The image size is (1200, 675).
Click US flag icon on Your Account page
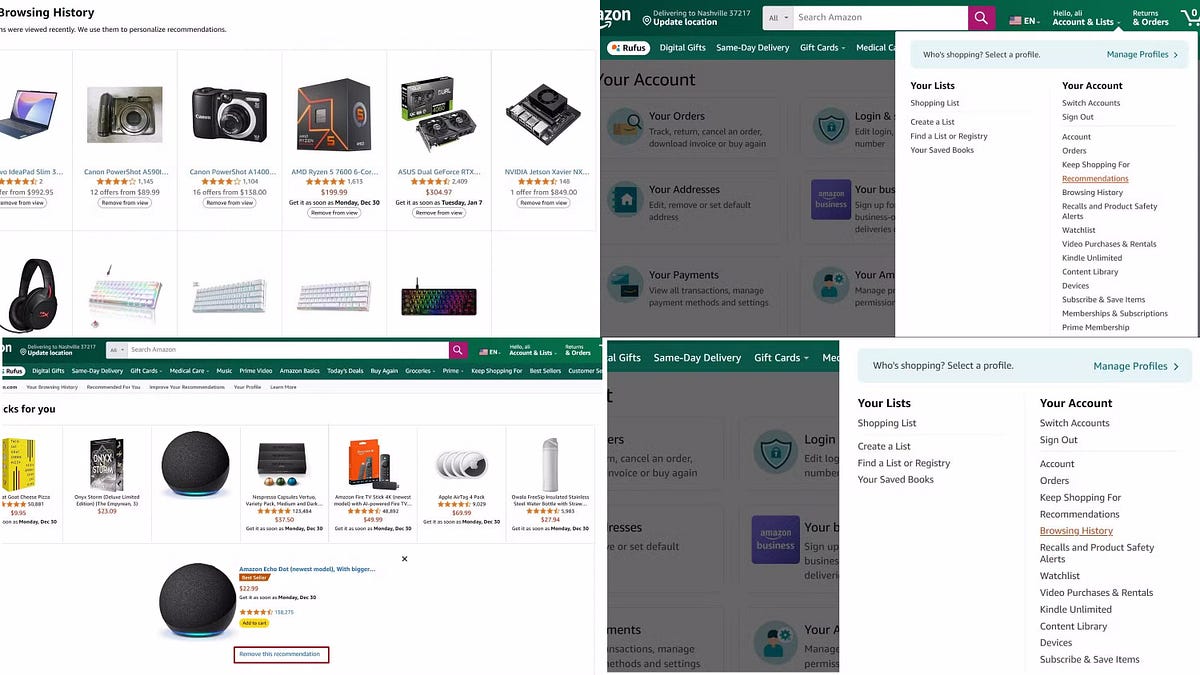(x=1015, y=21)
